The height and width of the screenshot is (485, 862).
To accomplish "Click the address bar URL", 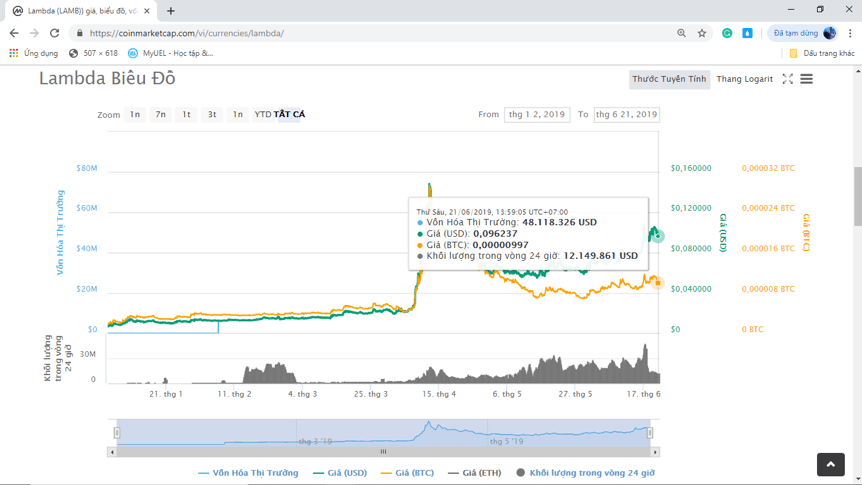I will pyautogui.click(x=187, y=33).
